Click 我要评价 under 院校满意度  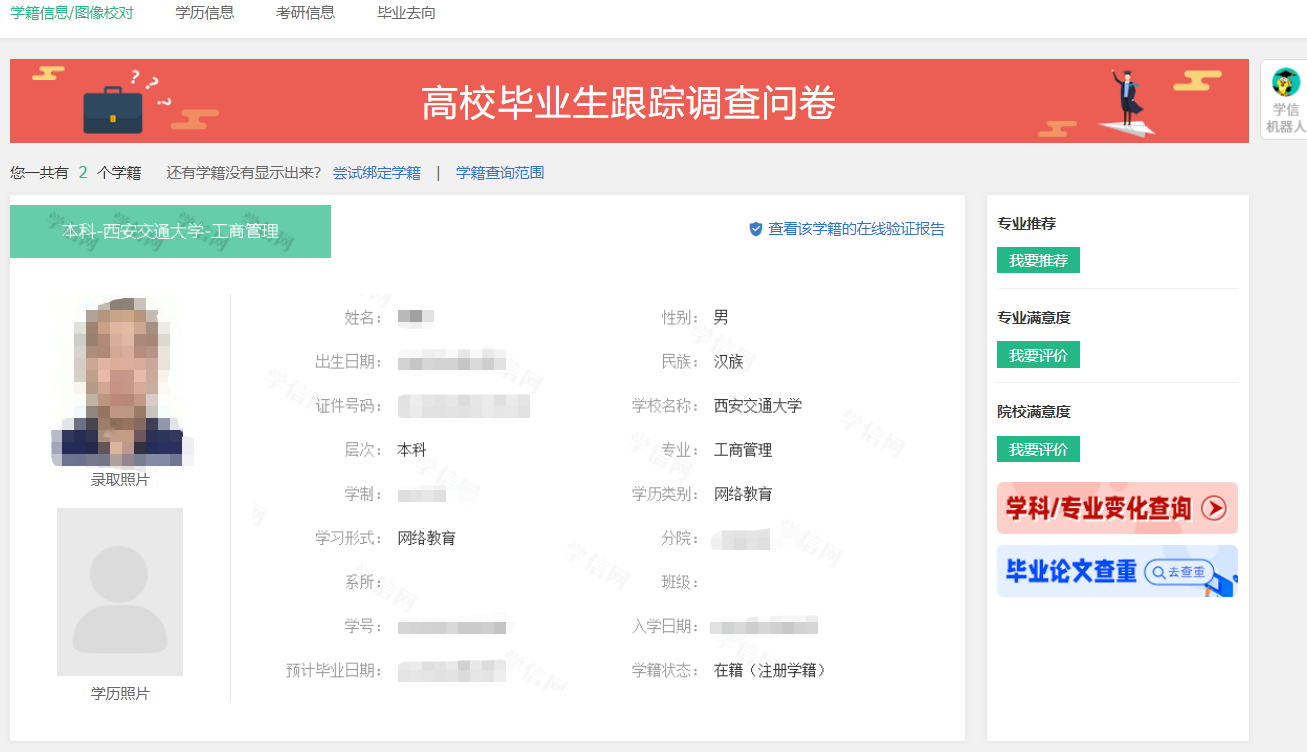point(1038,449)
